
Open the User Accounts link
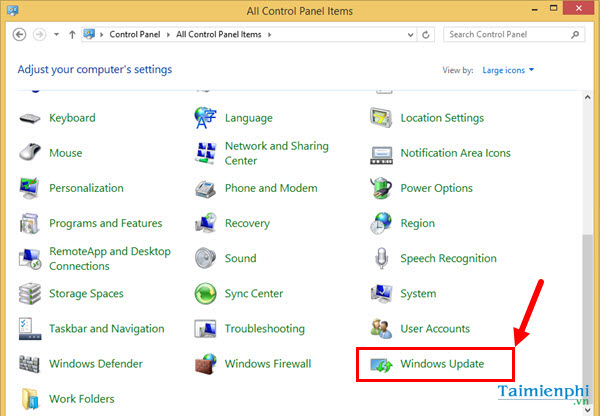click(x=435, y=329)
